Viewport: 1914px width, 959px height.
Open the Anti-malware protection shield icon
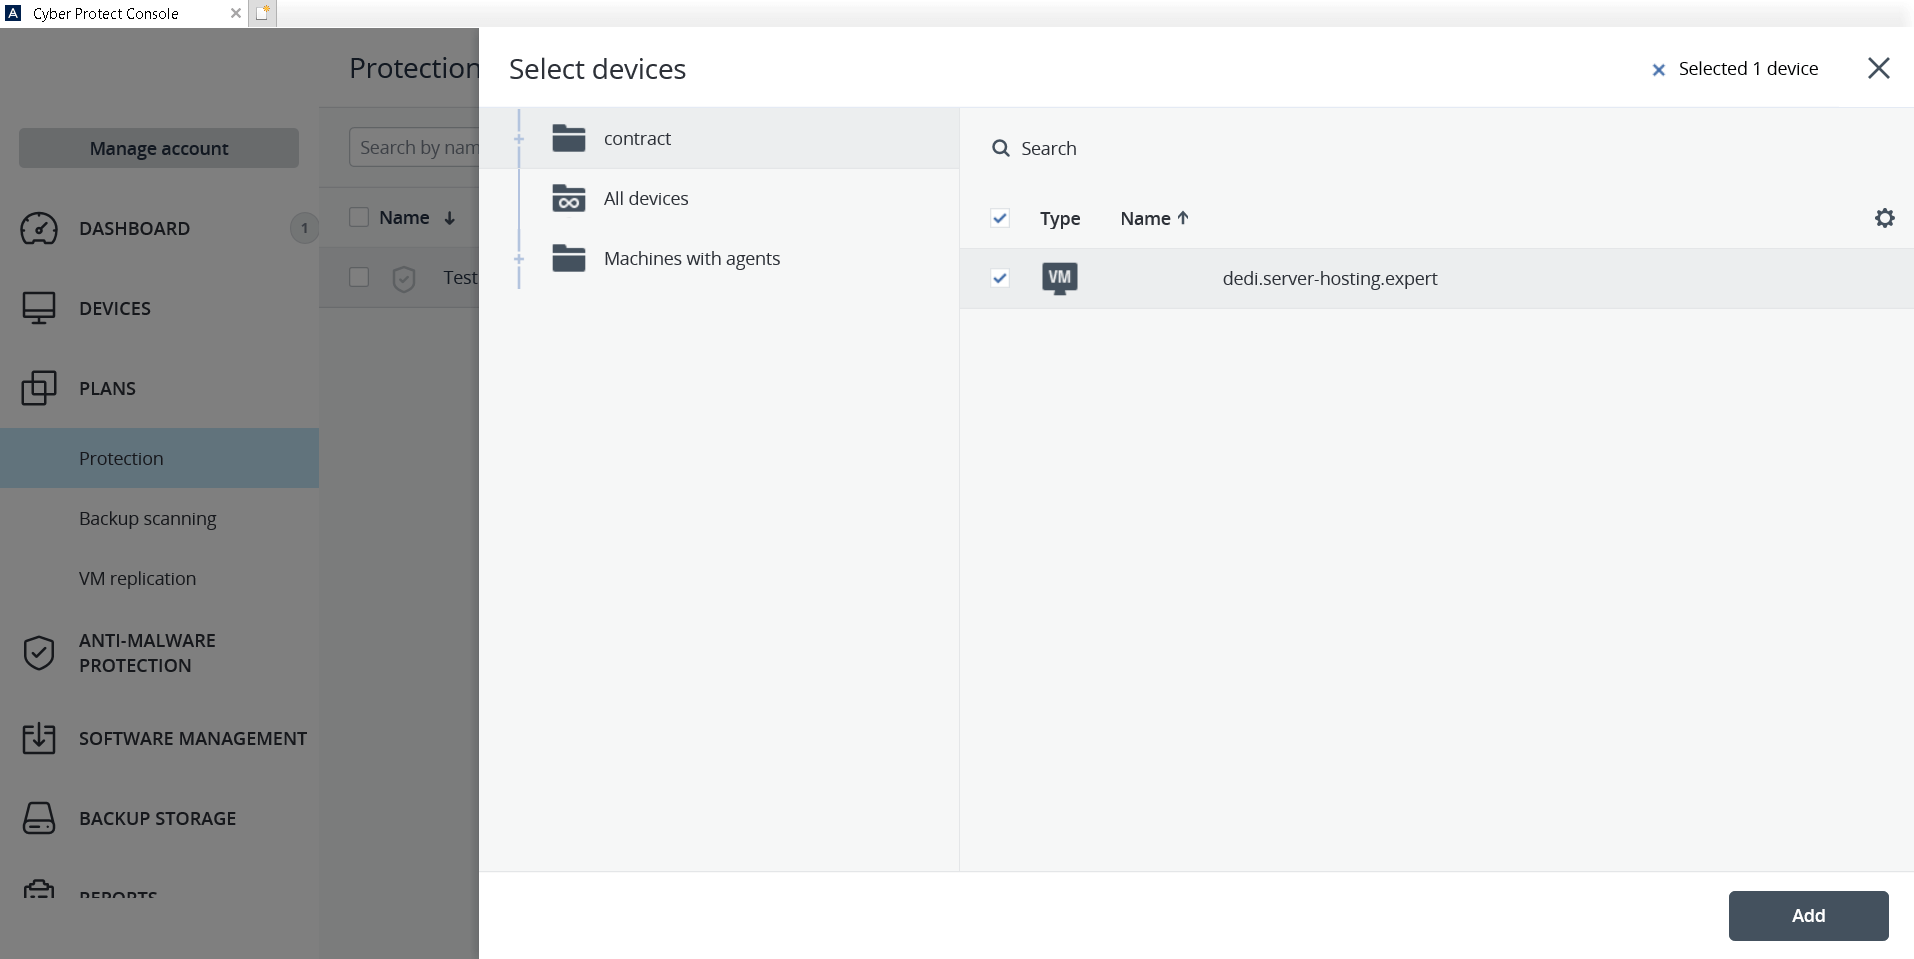click(39, 653)
